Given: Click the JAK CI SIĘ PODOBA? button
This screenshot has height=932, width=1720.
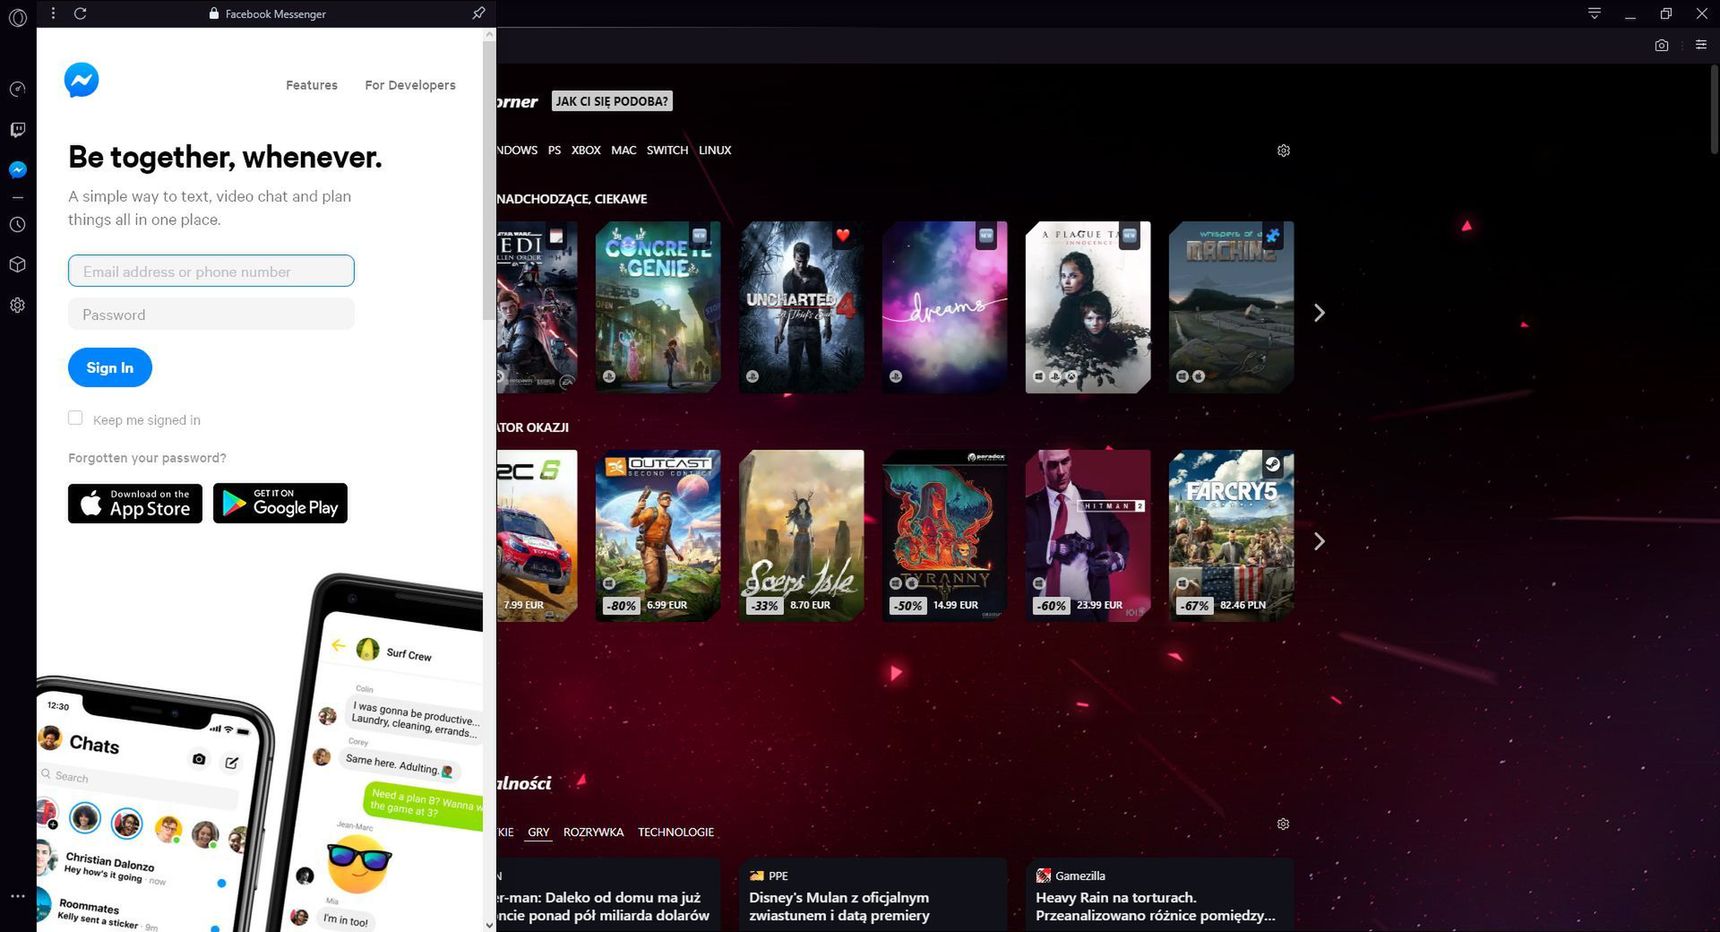Looking at the screenshot, I should pyautogui.click(x=612, y=101).
